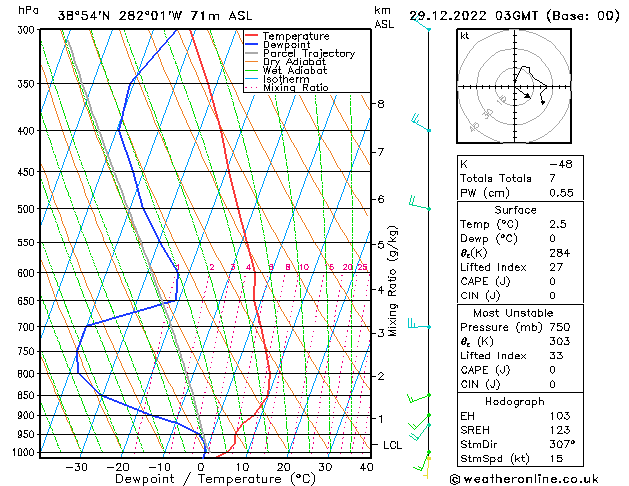Click the surface theta-e value 284
The image size is (629, 486).
pyautogui.click(x=560, y=253)
